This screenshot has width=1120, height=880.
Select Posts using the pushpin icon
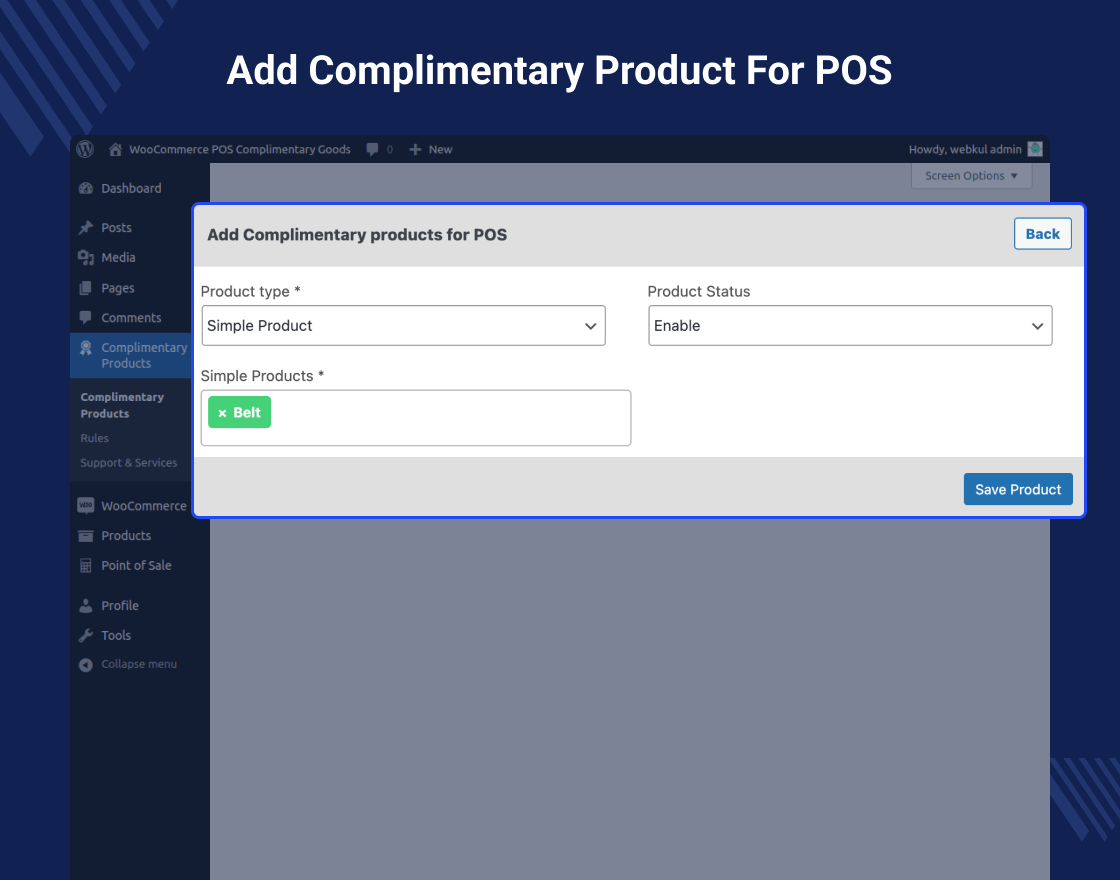[84, 227]
